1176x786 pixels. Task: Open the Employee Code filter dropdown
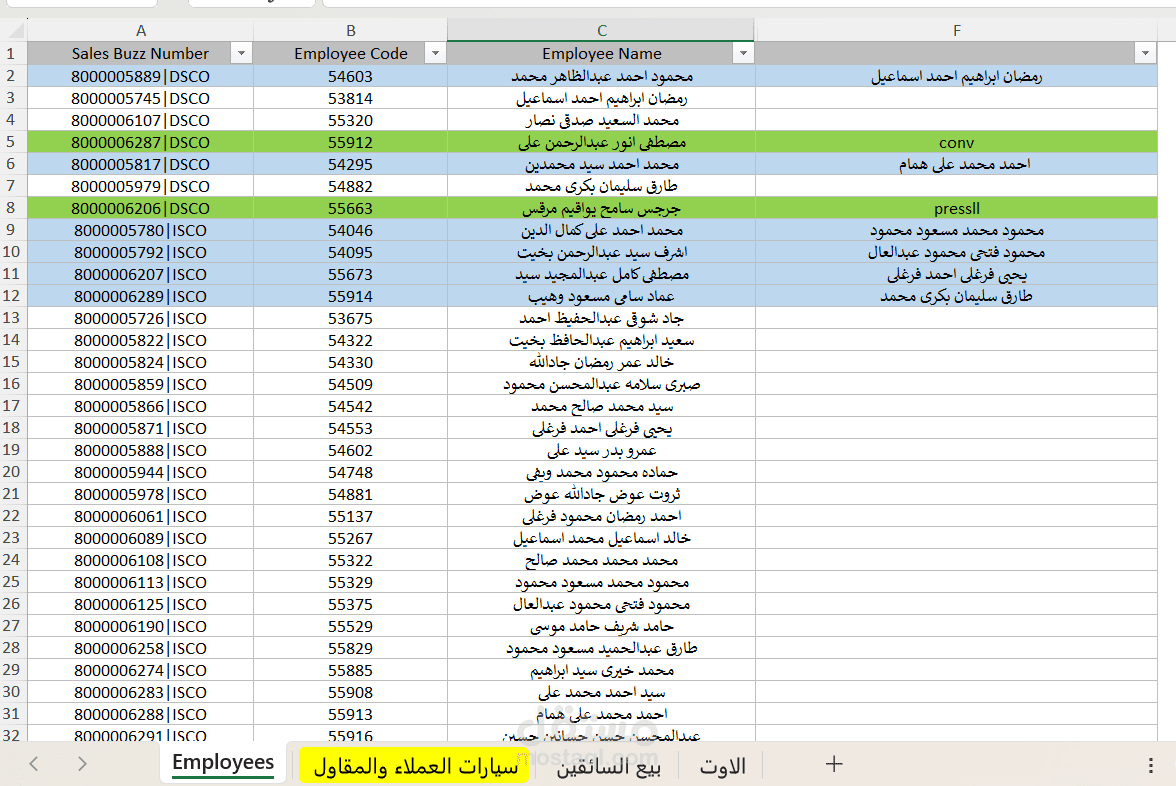click(x=435, y=53)
